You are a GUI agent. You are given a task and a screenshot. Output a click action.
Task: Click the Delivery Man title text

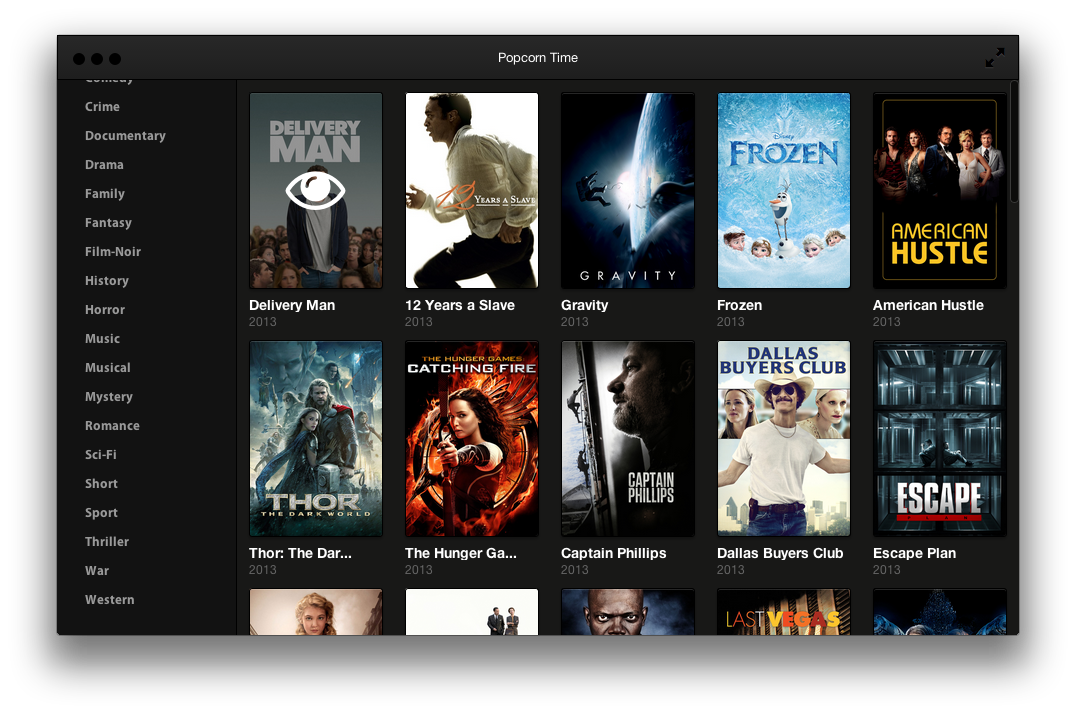coord(292,306)
